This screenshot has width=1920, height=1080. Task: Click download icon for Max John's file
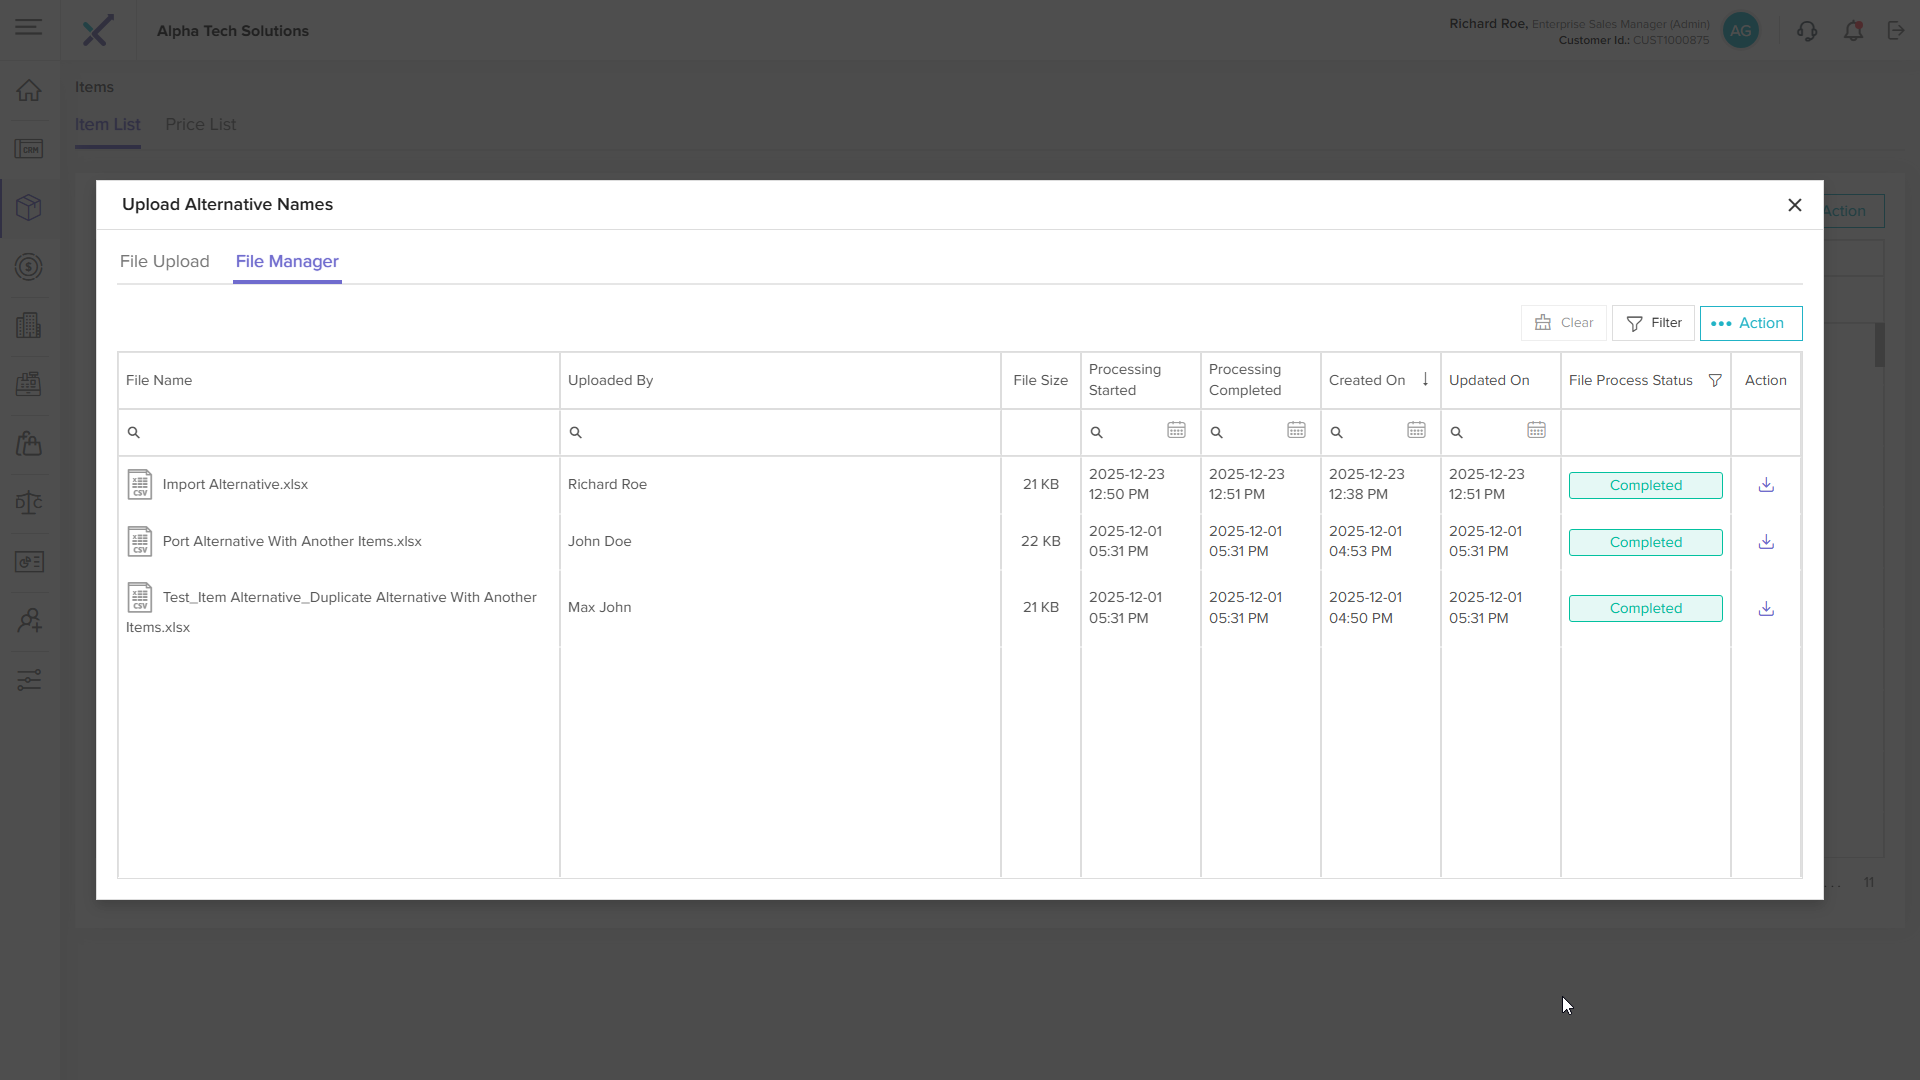pos(1766,608)
